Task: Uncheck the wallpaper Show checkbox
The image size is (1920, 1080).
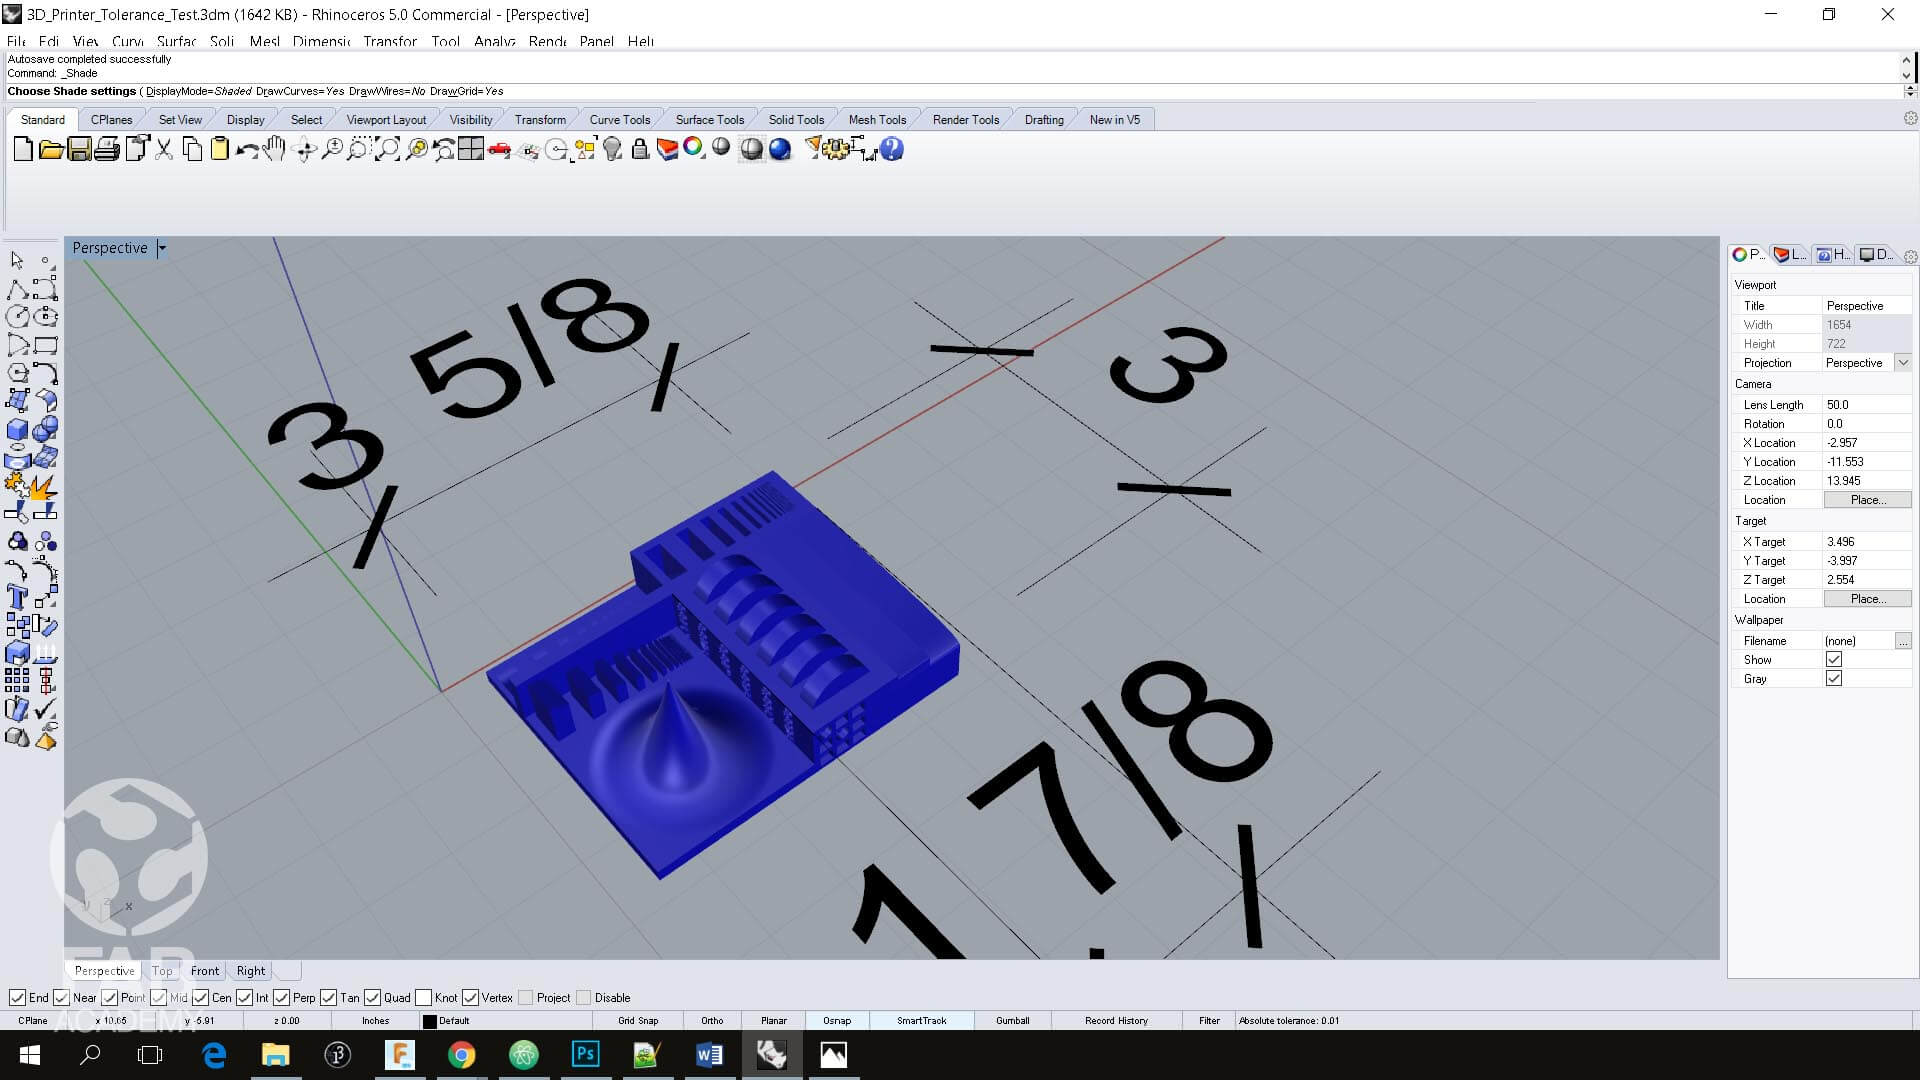Action: [1834, 660]
